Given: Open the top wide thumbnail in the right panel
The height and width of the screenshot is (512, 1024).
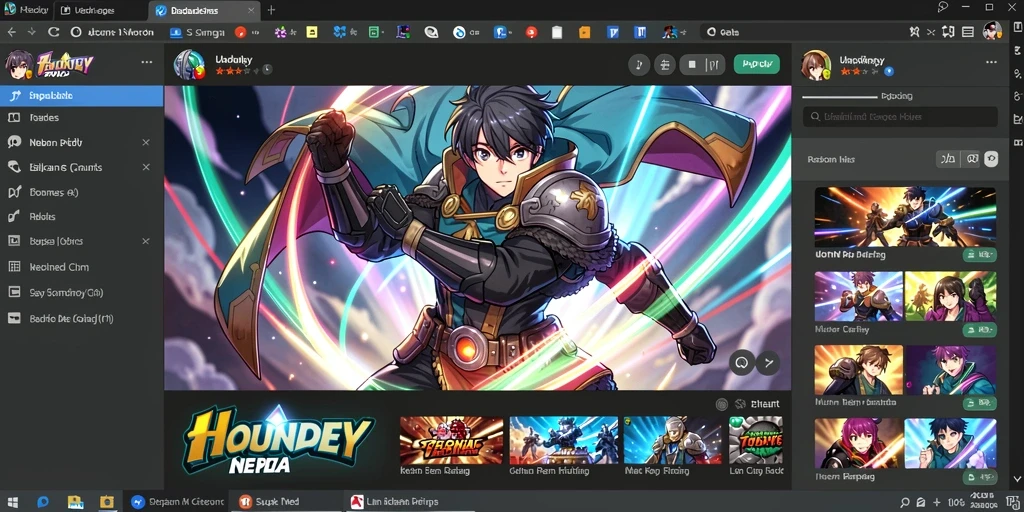Looking at the screenshot, I should [x=905, y=217].
